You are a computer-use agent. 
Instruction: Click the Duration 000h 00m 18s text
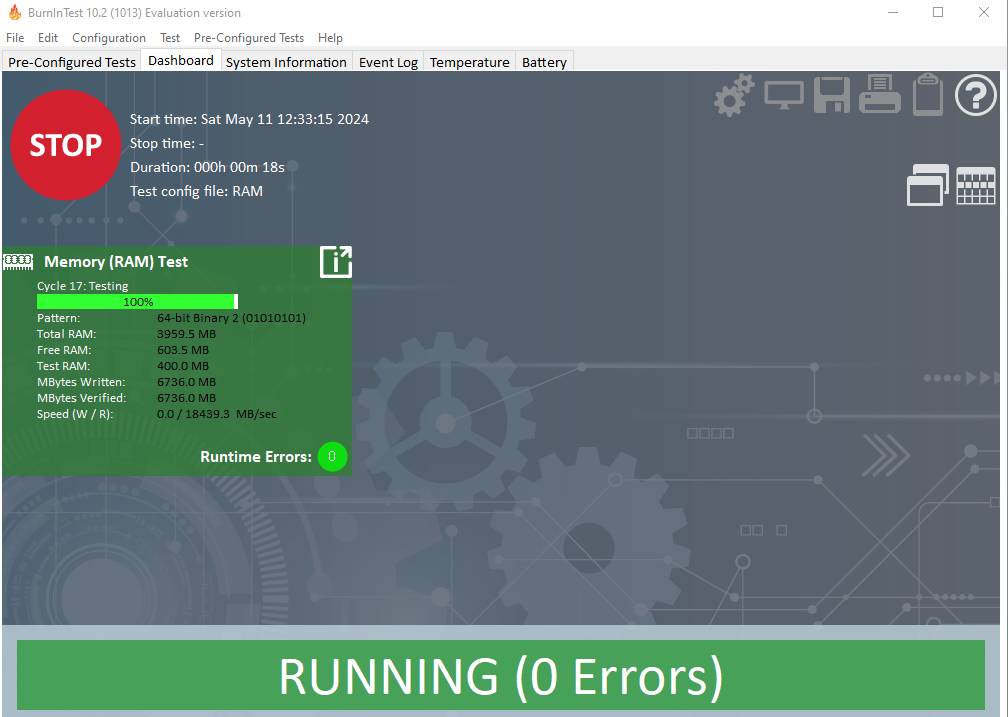click(x=207, y=167)
